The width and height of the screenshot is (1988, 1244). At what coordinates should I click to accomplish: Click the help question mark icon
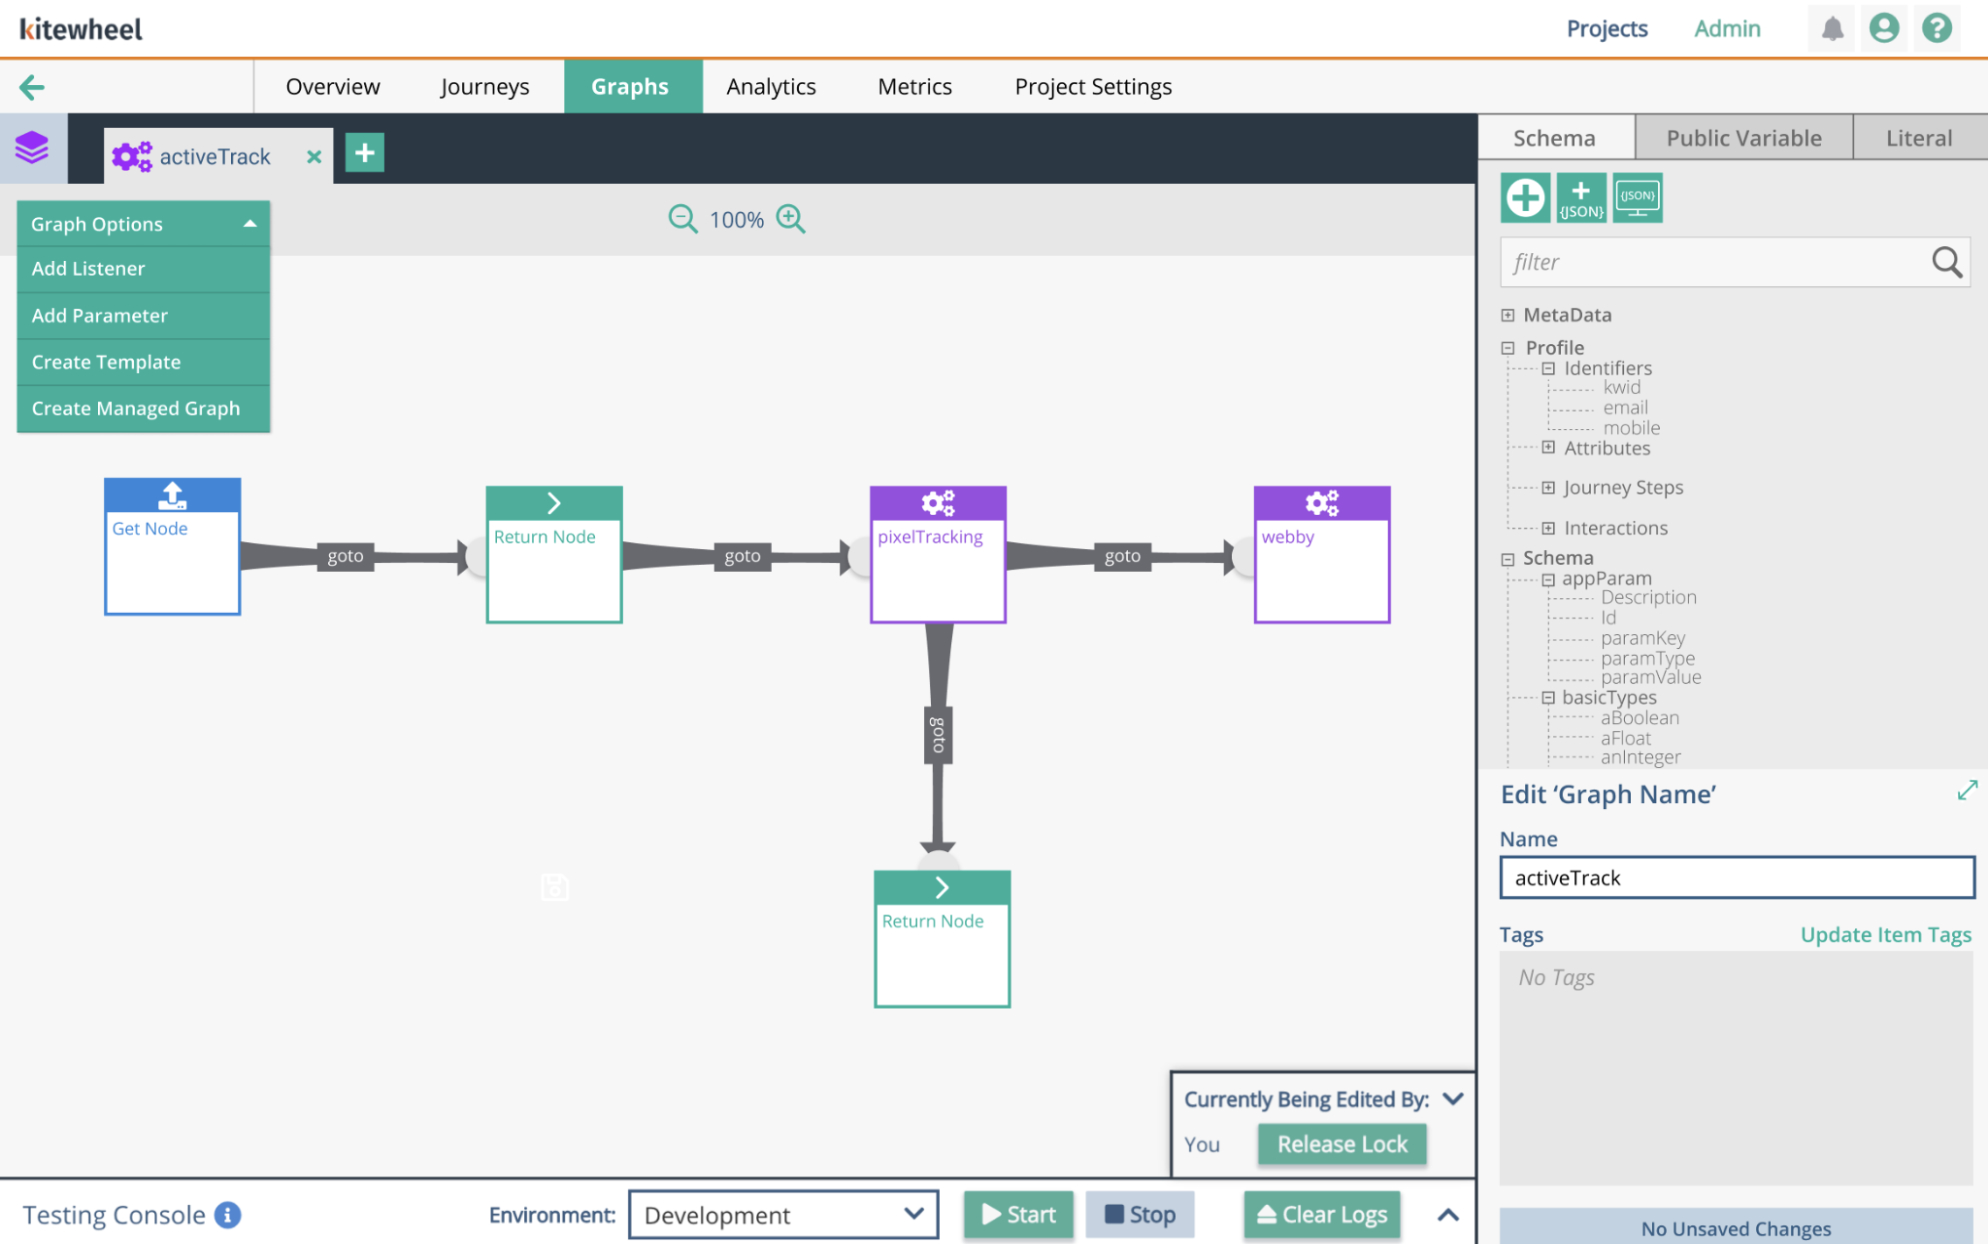pos(1937,28)
